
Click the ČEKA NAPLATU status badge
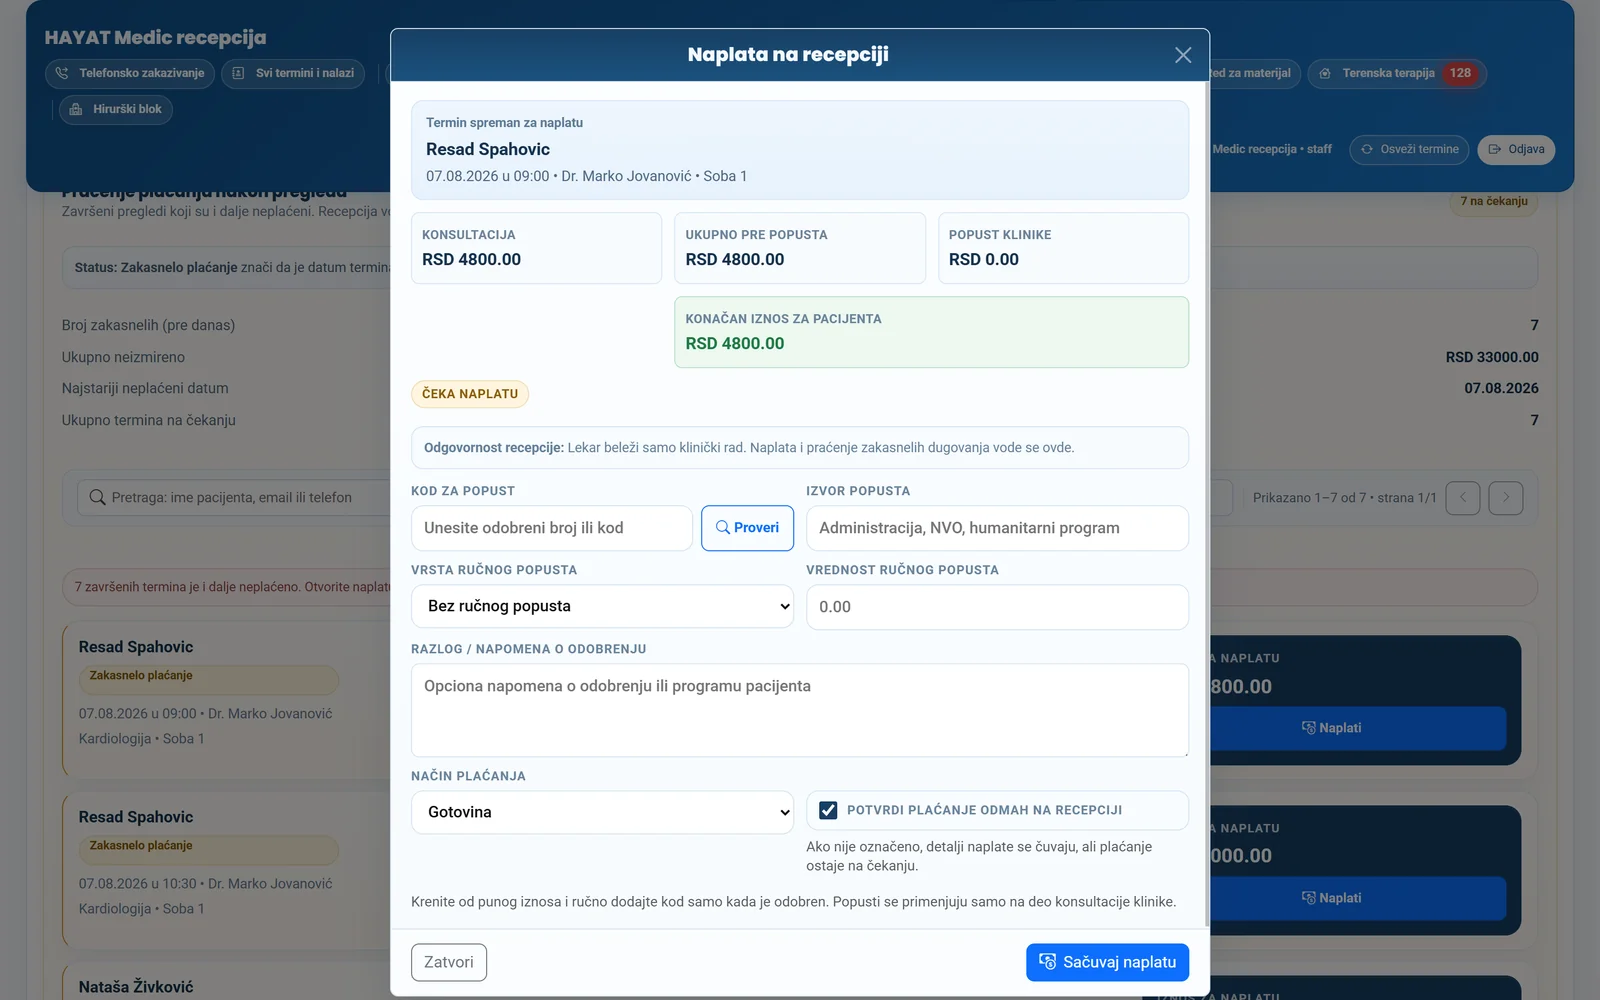click(x=470, y=394)
